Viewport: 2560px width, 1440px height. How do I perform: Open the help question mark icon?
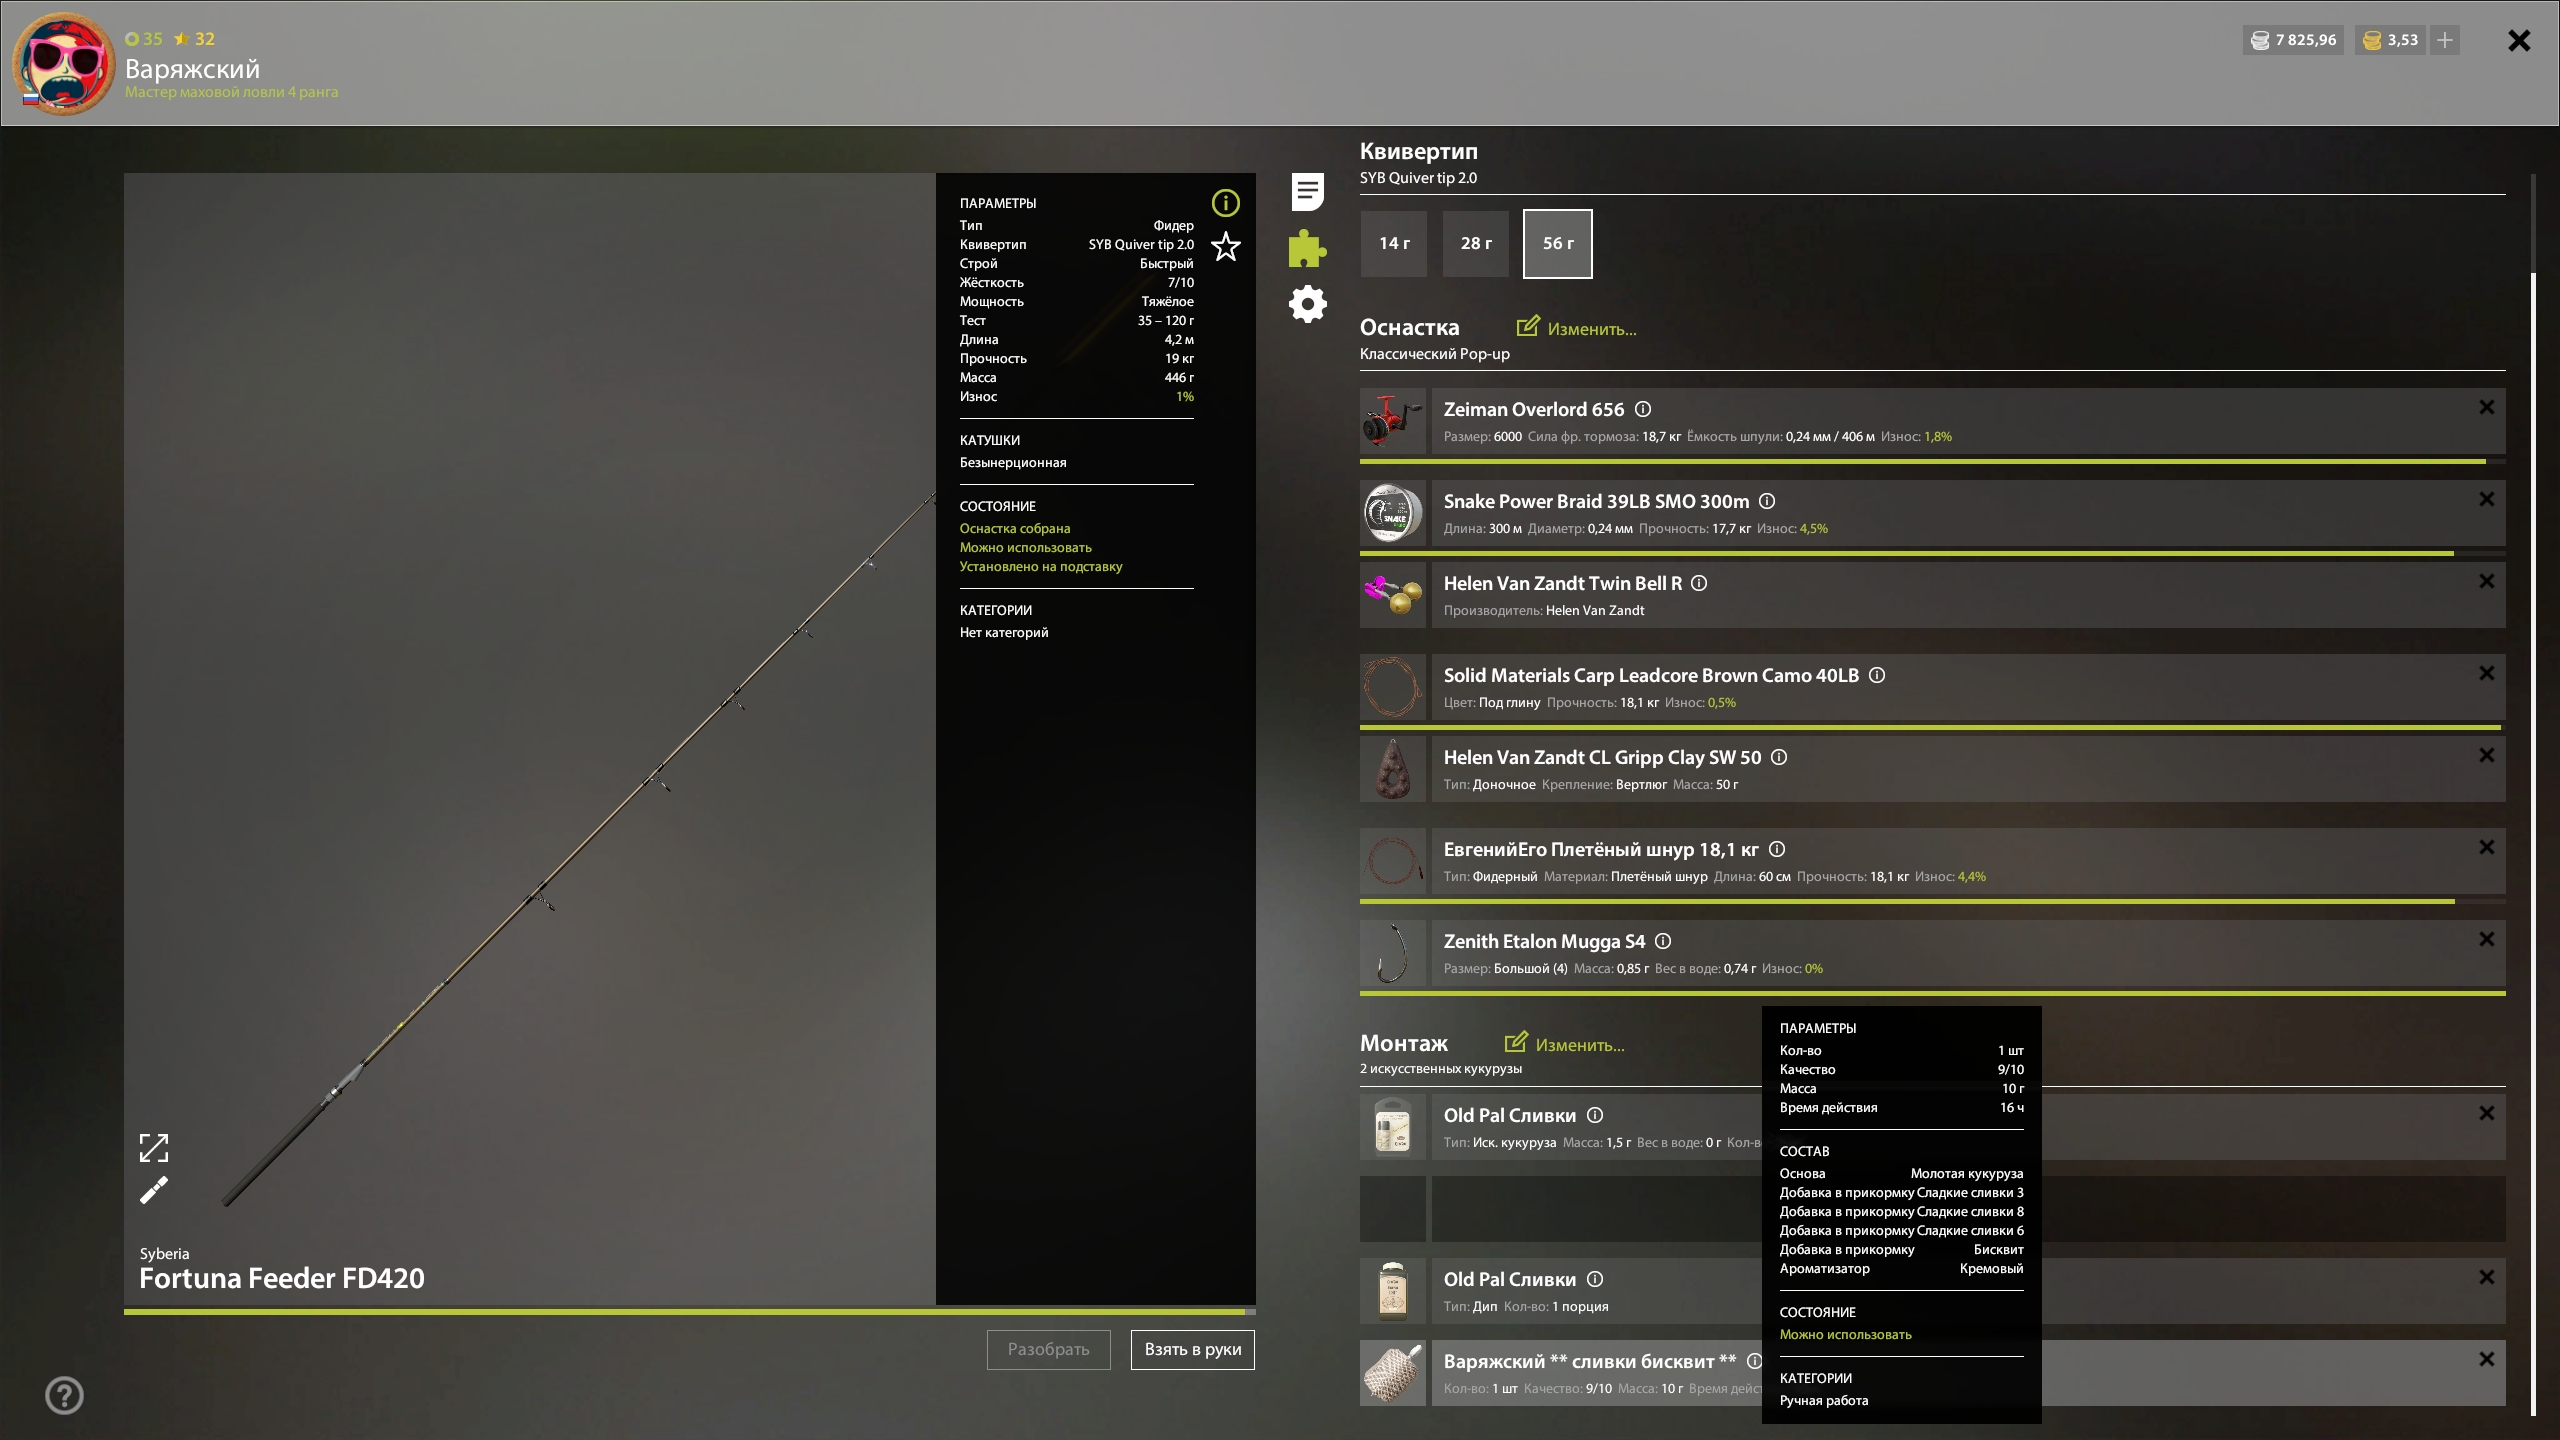click(x=65, y=1395)
